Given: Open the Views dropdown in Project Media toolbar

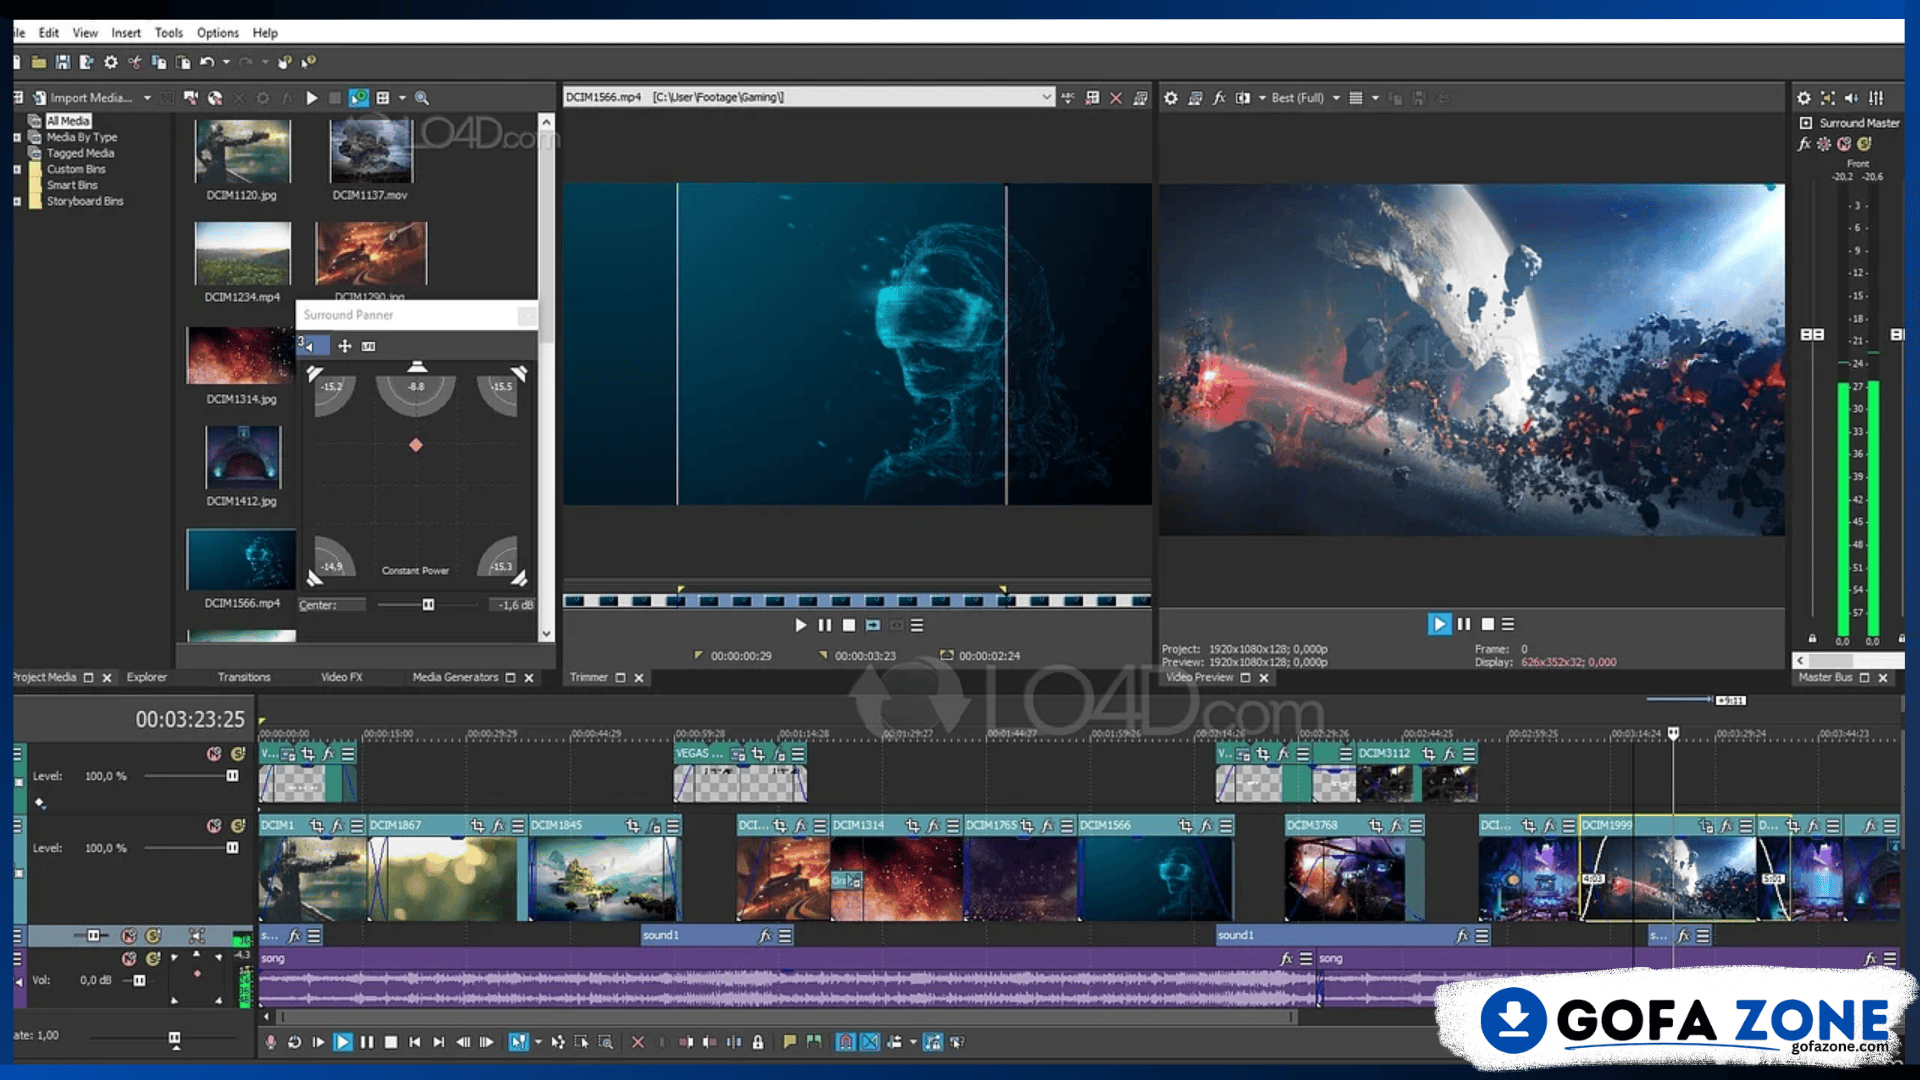Looking at the screenshot, I should pos(402,98).
